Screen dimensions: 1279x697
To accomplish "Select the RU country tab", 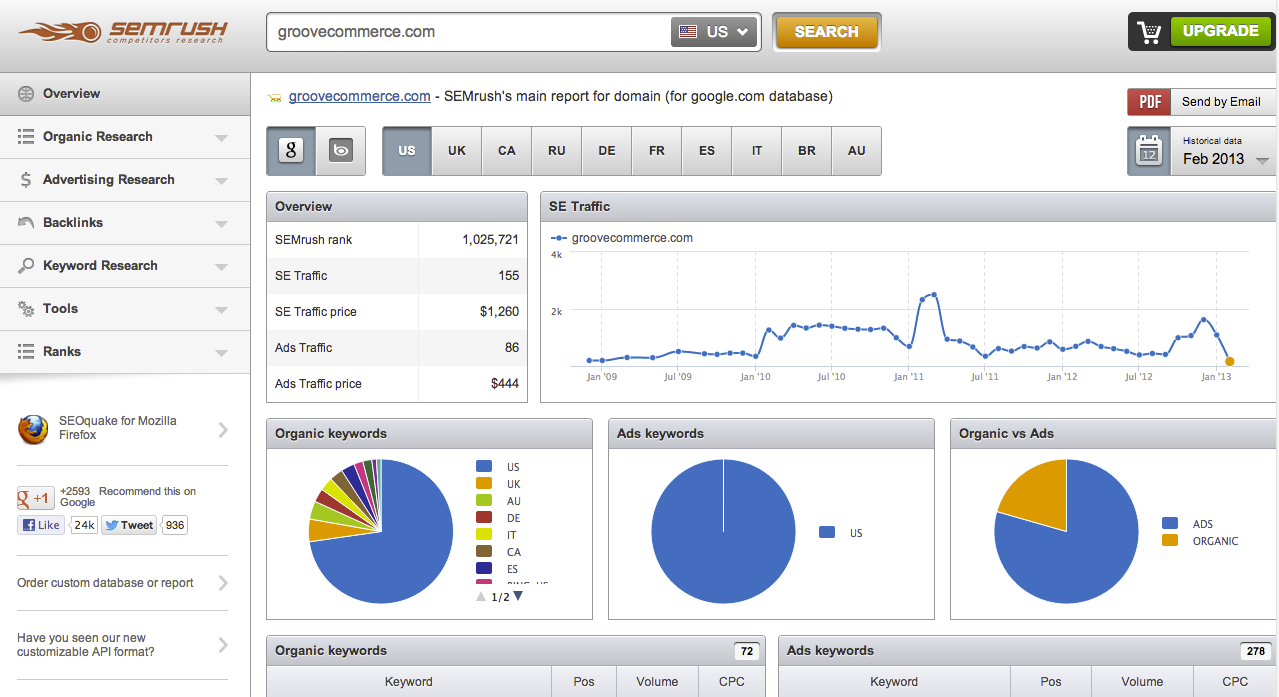I will point(557,151).
